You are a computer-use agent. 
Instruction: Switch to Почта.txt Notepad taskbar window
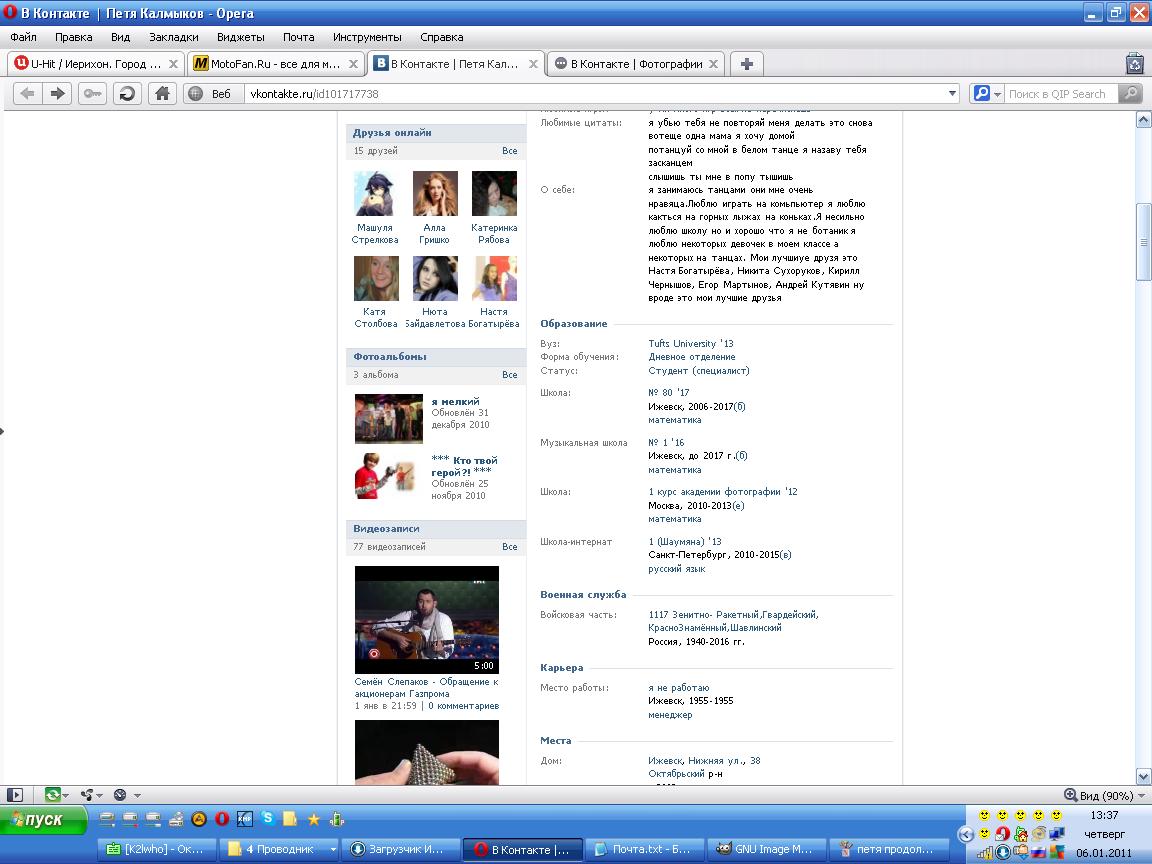click(x=644, y=849)
